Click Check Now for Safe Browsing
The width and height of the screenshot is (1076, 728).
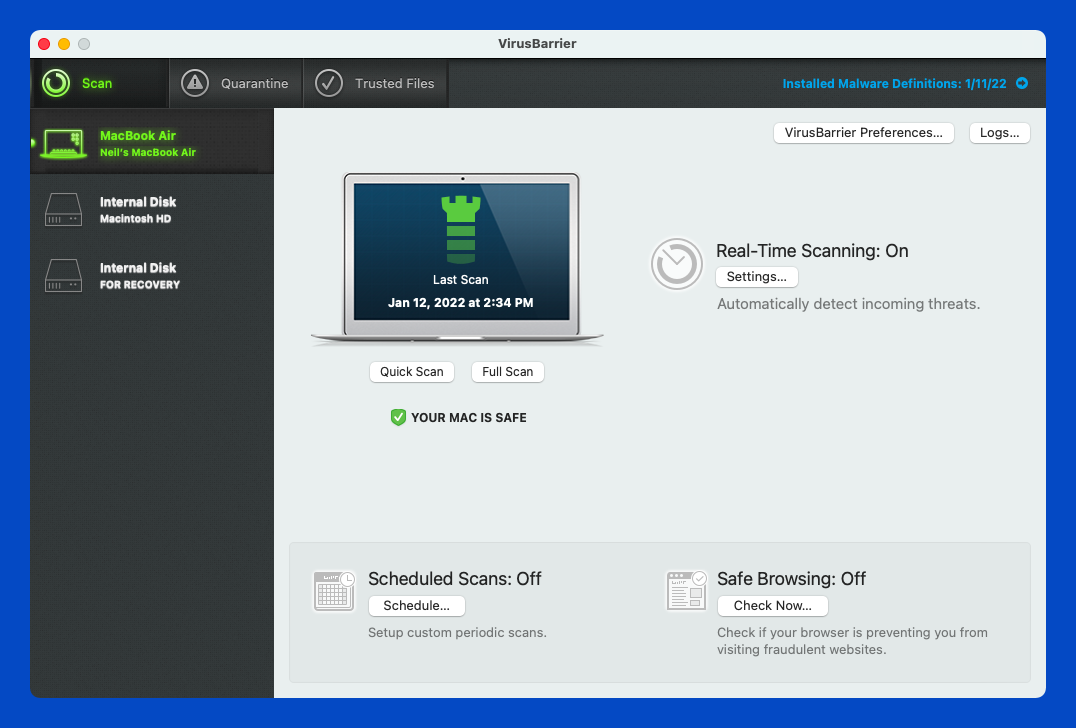[x=773, y=605]
